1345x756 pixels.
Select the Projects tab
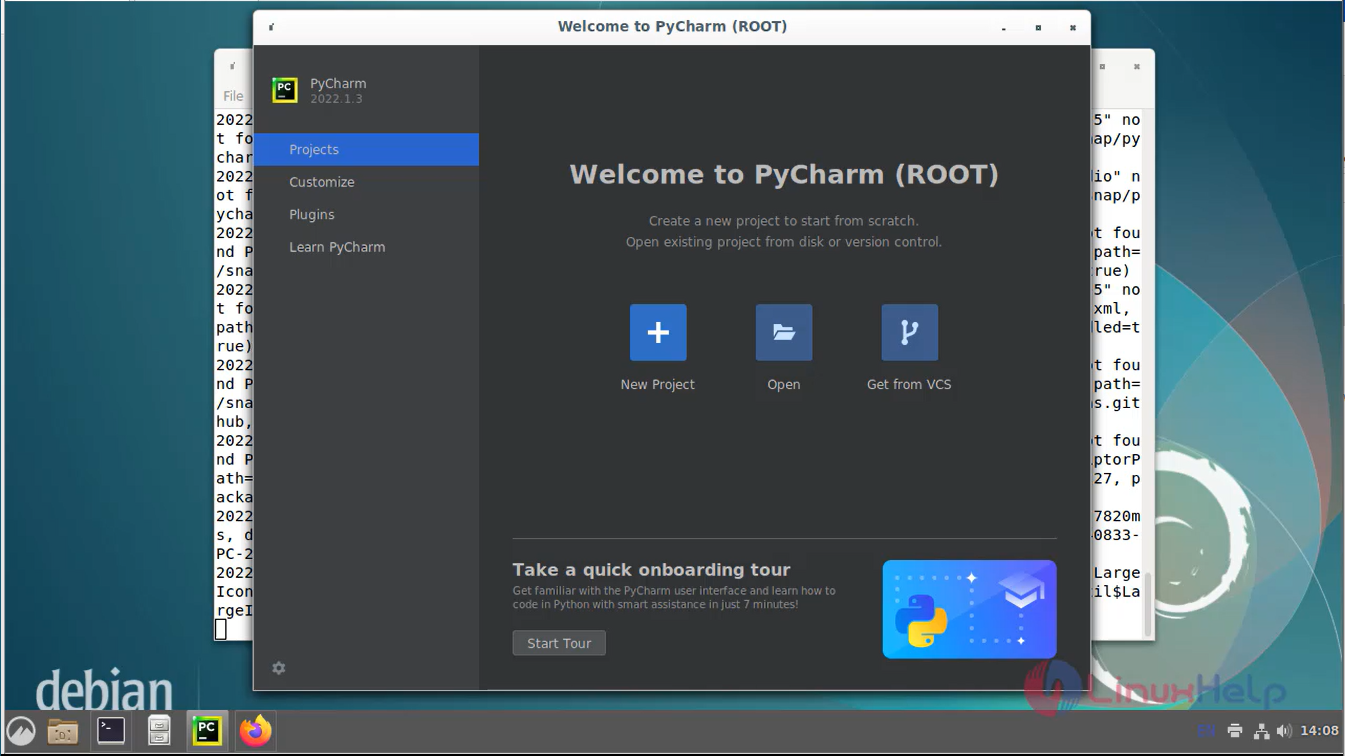click(x=367, y=149)
